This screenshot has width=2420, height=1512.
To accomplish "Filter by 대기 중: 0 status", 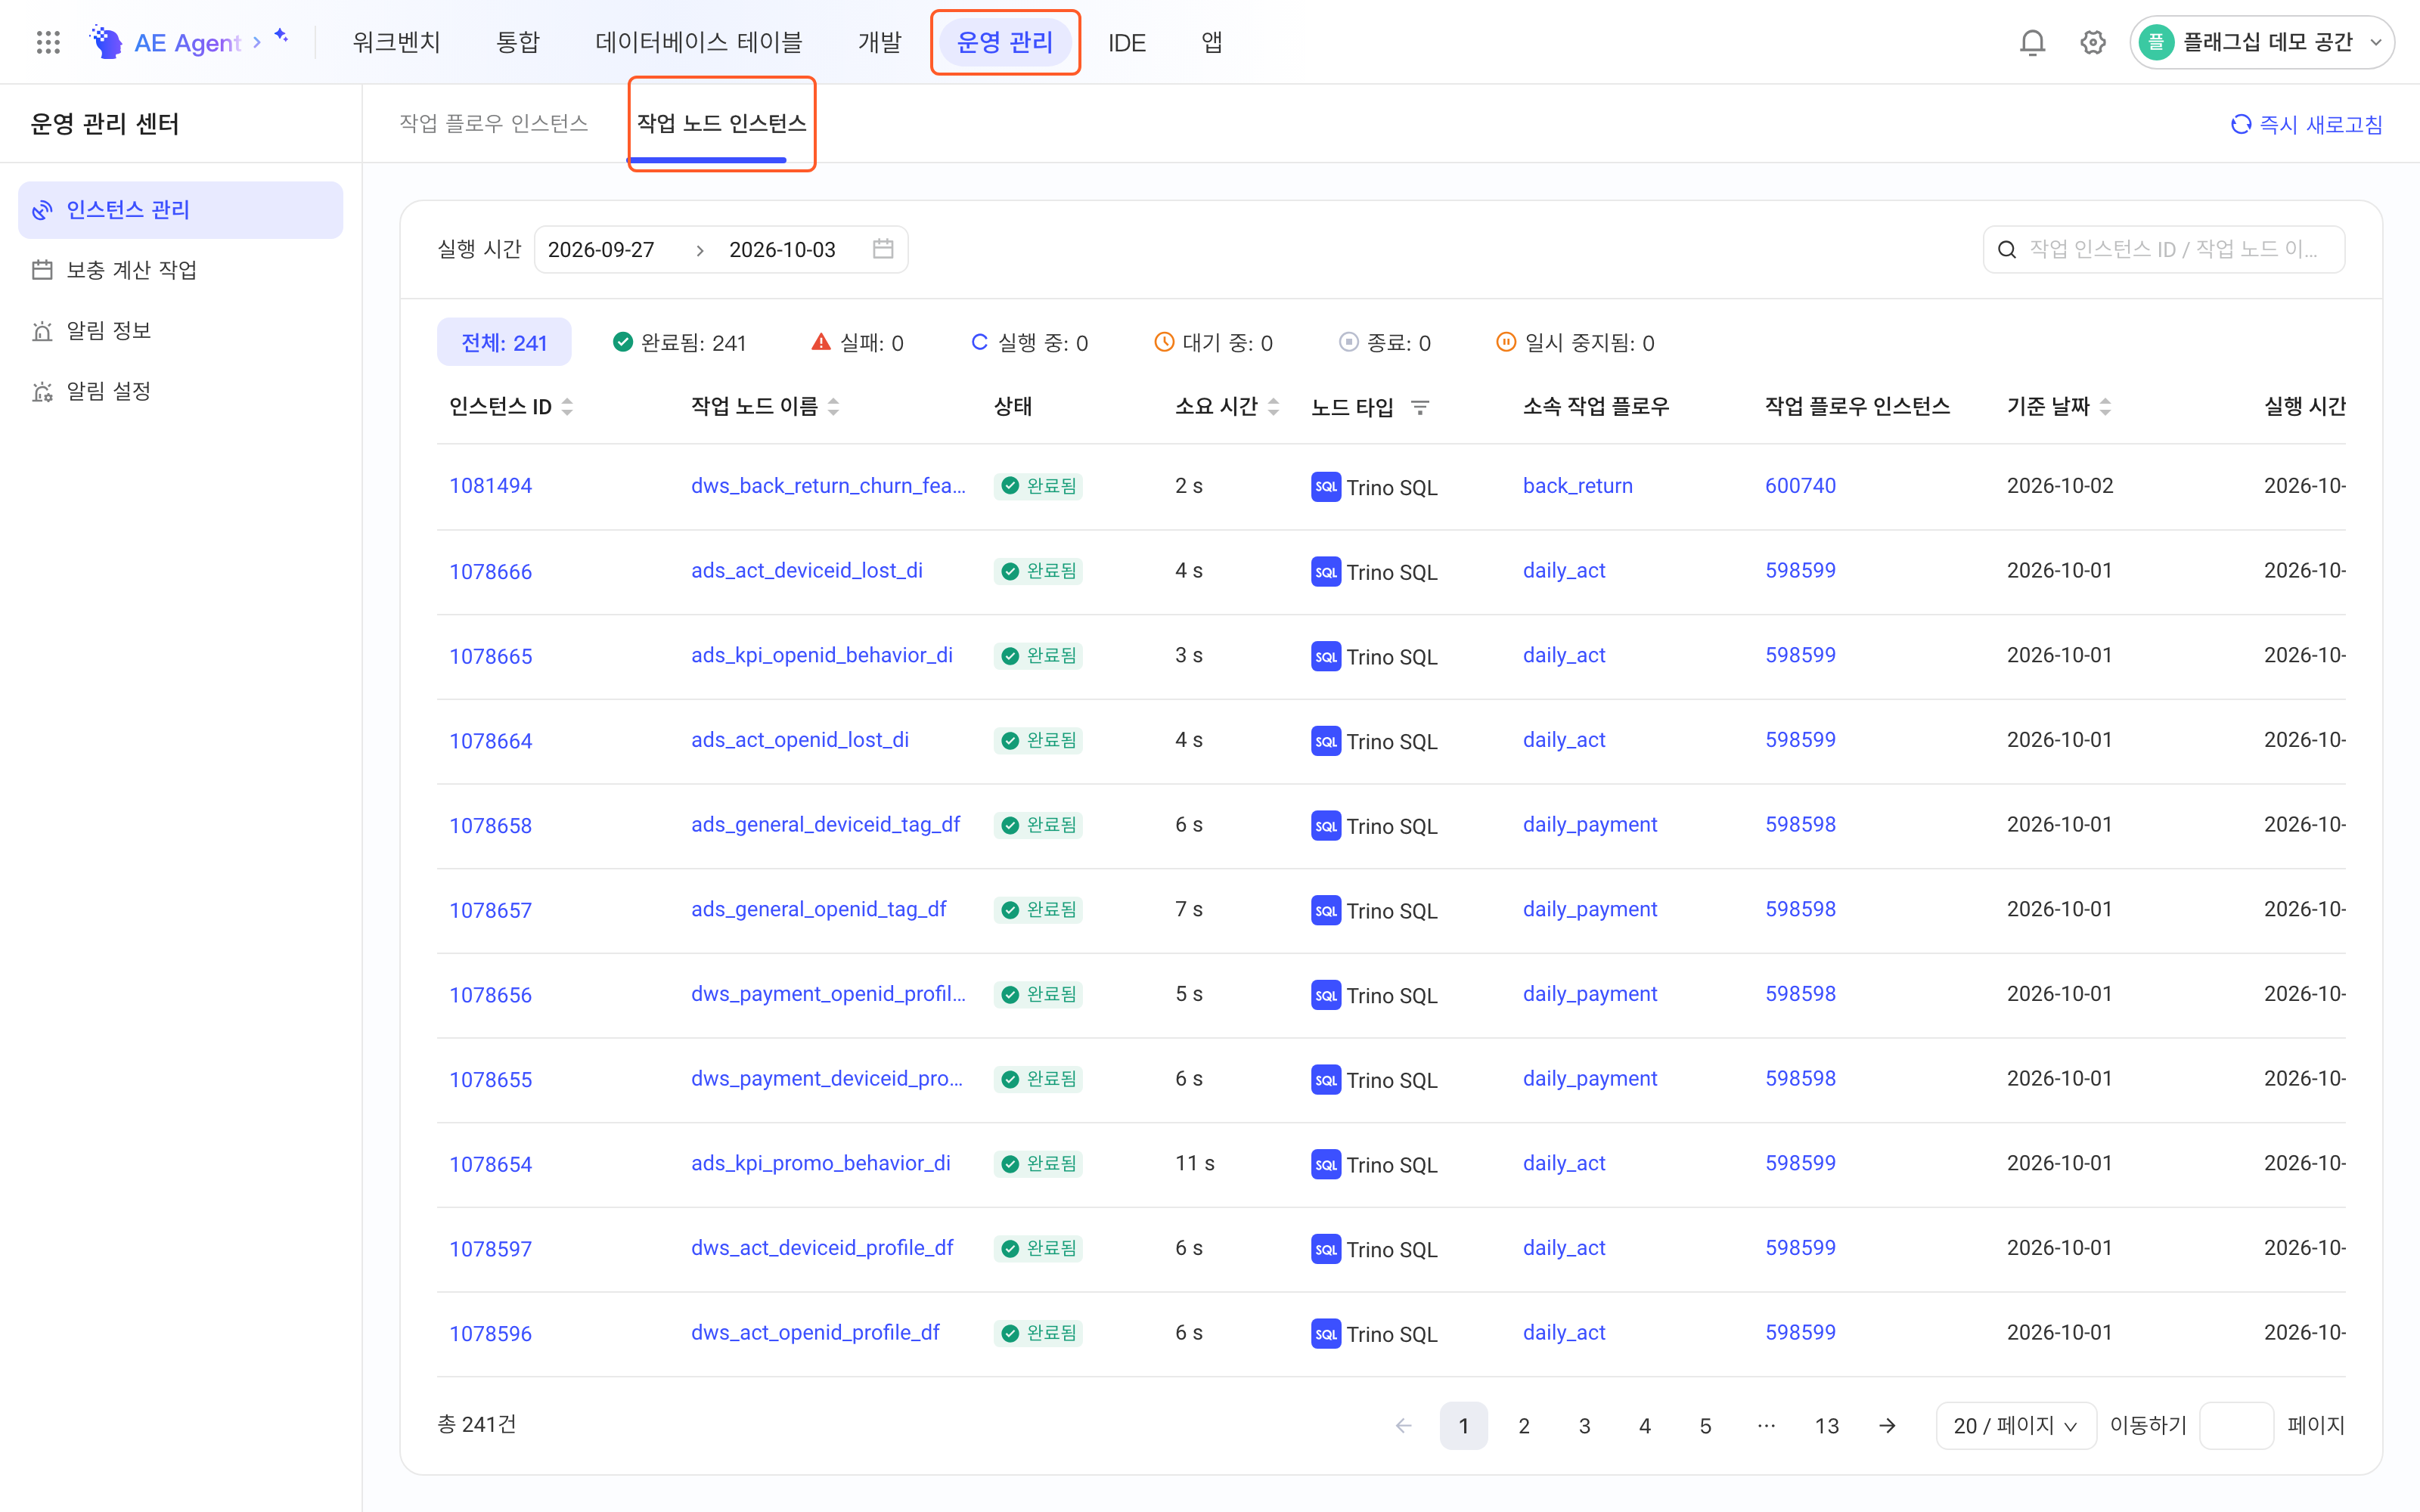I will pyautogui.click(x=1213, y=343).
